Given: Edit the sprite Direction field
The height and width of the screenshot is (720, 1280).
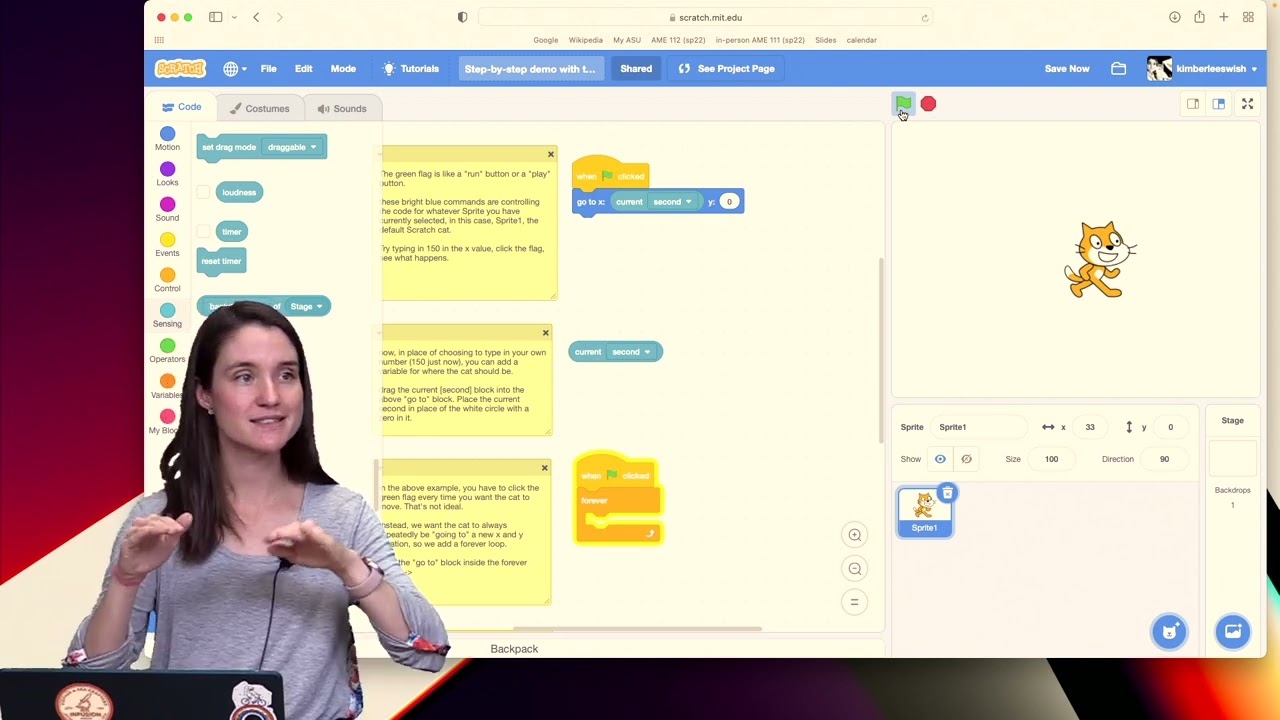Looking at the screenshot, I should click(x=1164, y=459).
